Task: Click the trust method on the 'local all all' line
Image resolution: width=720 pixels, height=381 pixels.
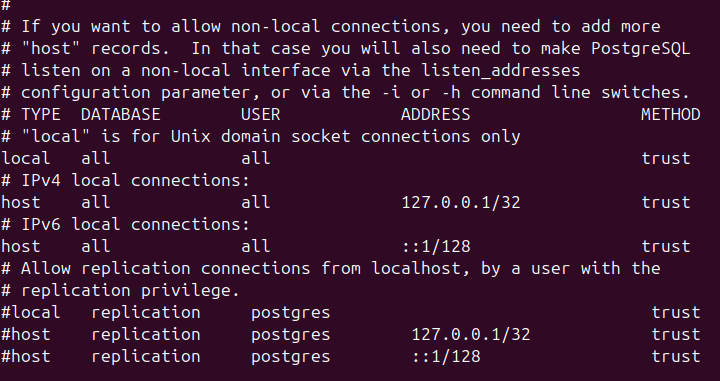Action: (x=666, y=158)
